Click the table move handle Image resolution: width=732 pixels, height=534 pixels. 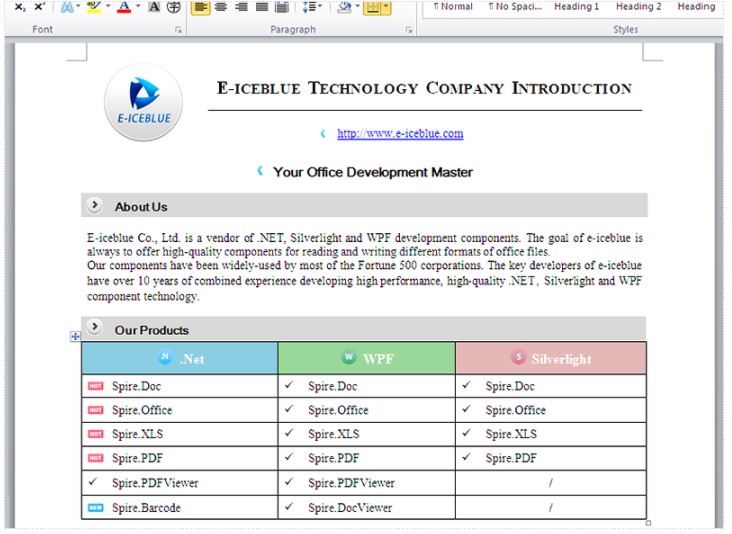[x=75, y=336]
